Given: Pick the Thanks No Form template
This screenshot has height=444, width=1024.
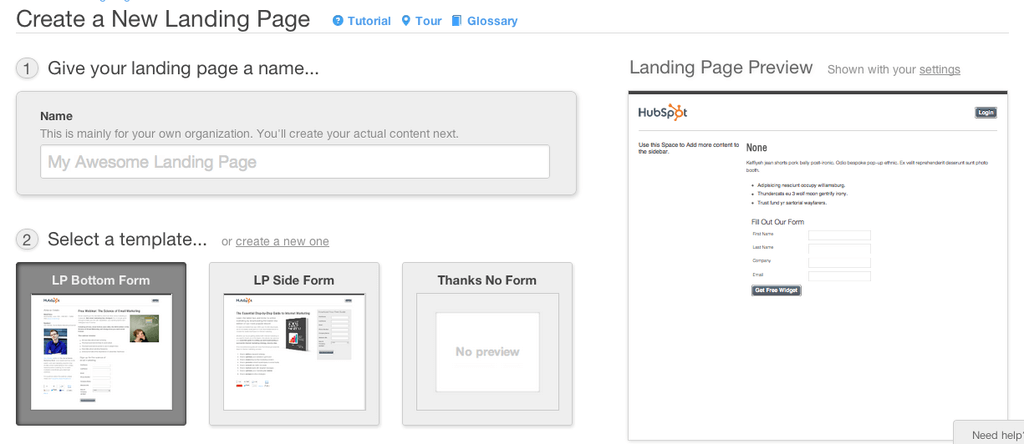Looking at the screenshot, I should pyautogui.click(x=487, y=344).
